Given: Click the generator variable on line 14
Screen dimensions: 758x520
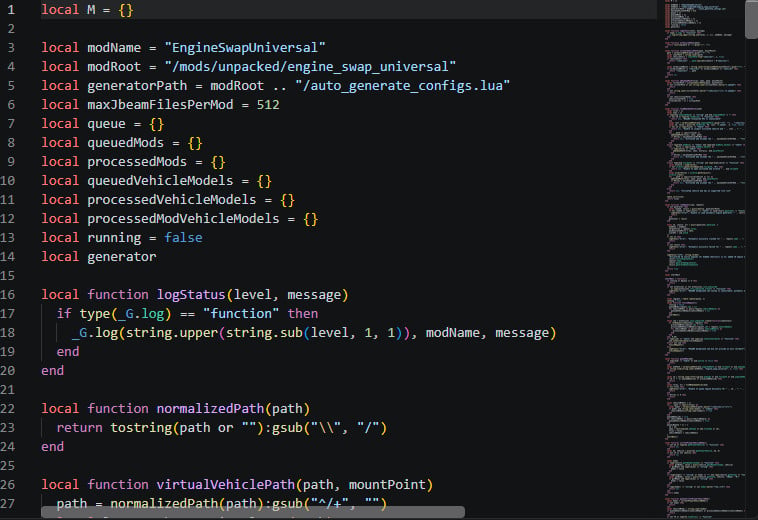Looking at the screenshot, I should tap(122, 257).
